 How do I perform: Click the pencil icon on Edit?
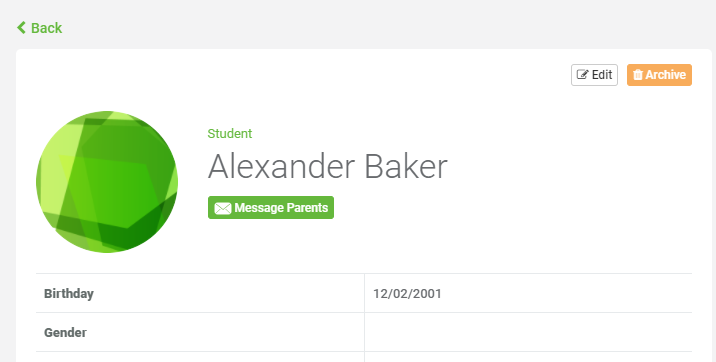[582, 75]
